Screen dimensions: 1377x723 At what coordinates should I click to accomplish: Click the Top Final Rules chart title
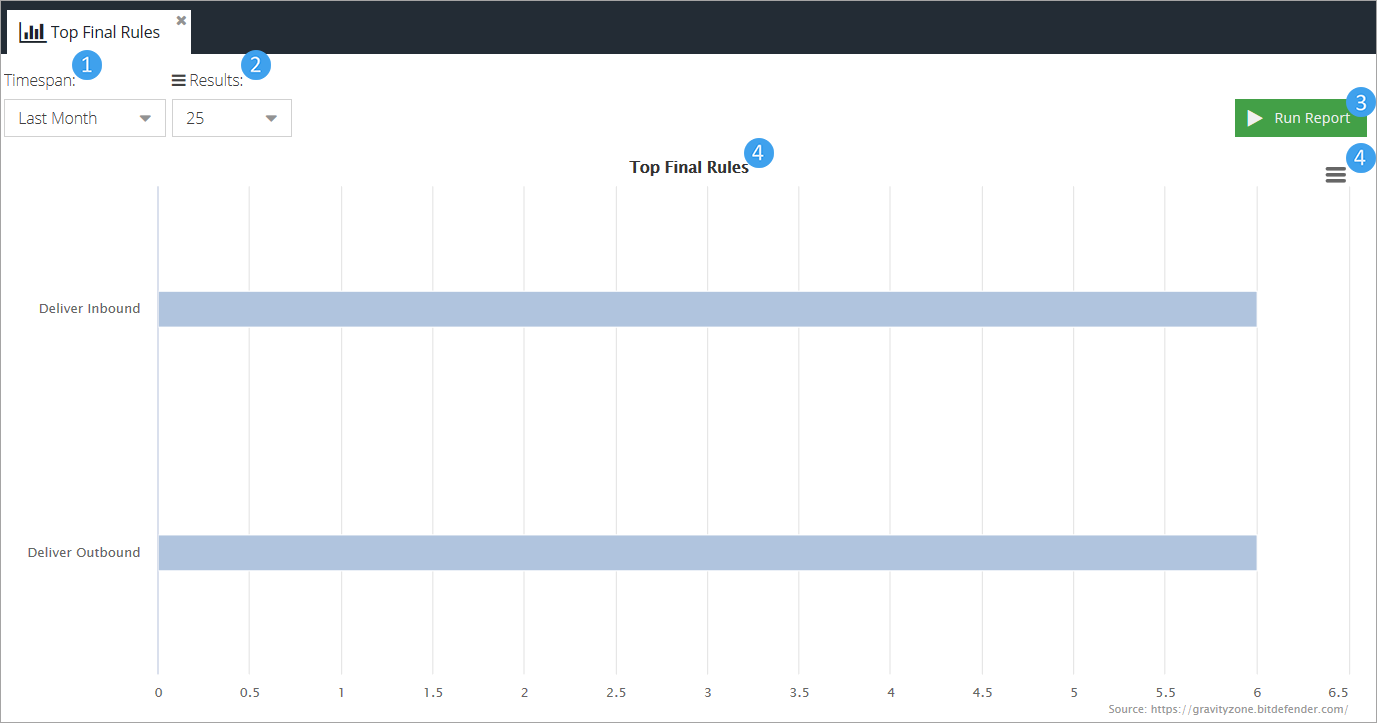pos(688,167)
